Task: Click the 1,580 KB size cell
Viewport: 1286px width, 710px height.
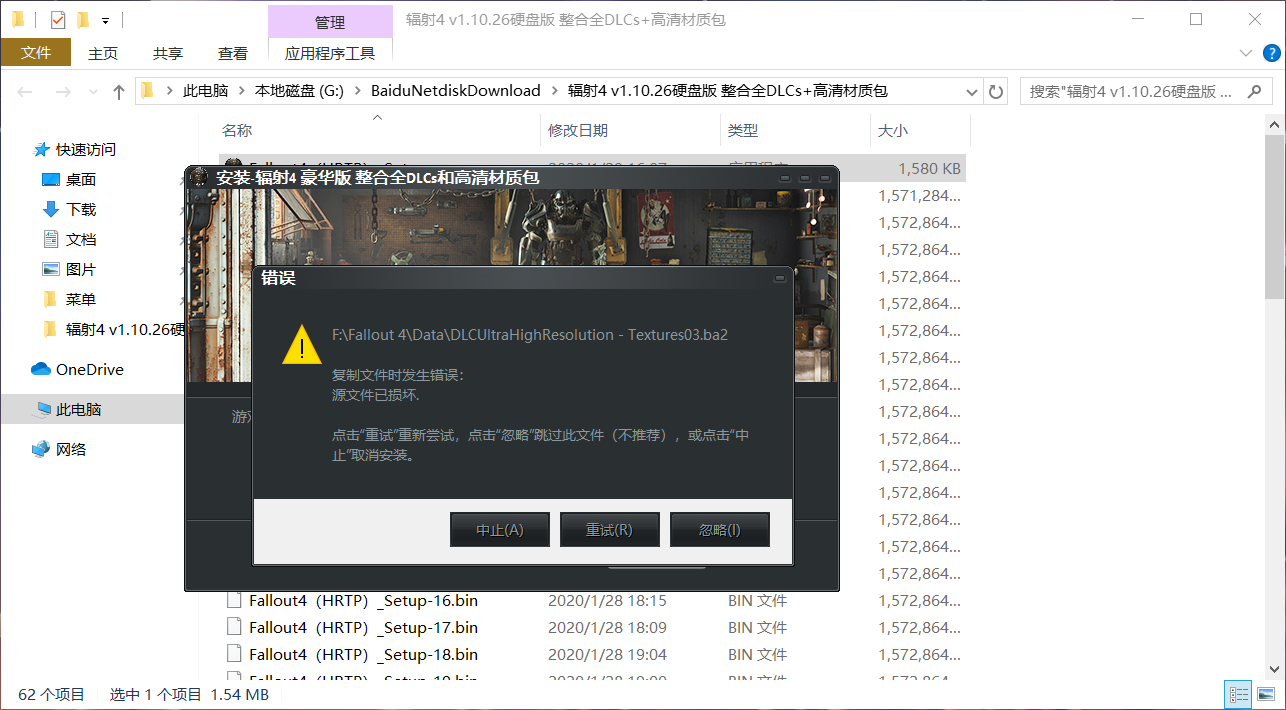Action: [929, 169]
